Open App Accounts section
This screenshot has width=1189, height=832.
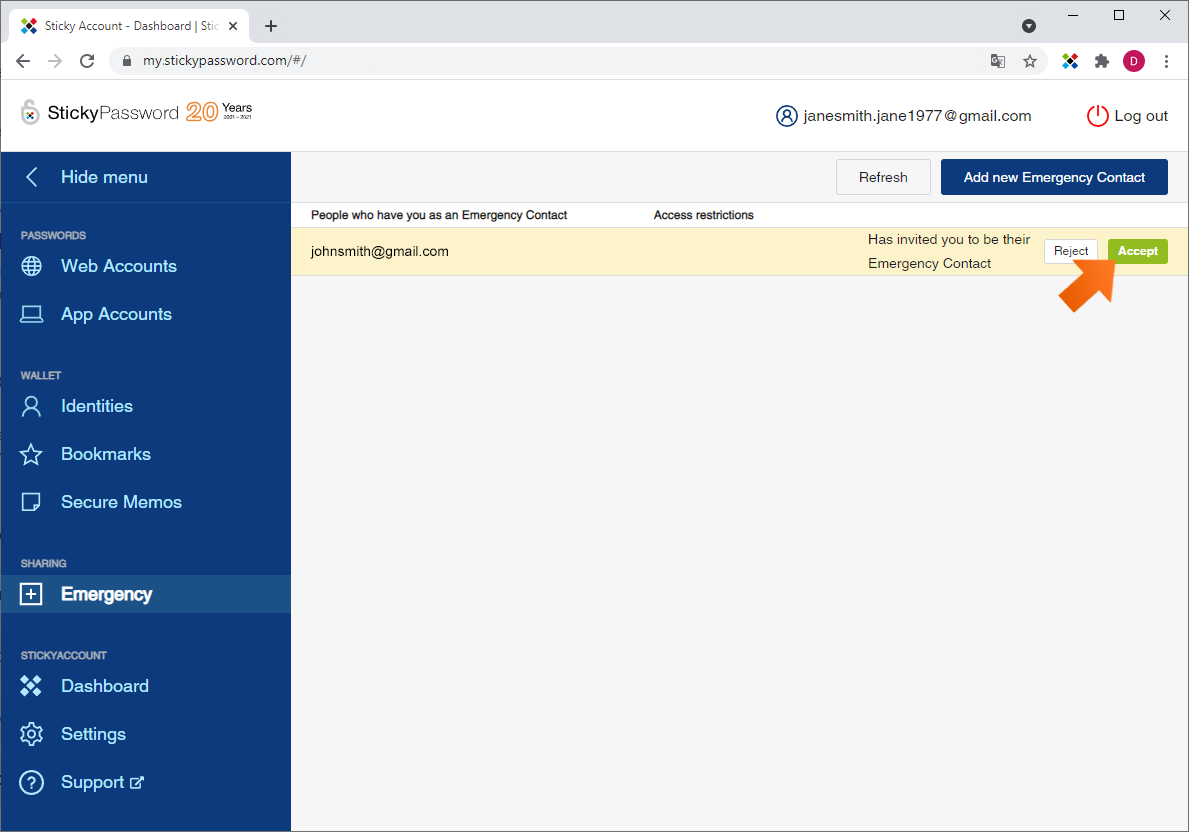[116, 314]
